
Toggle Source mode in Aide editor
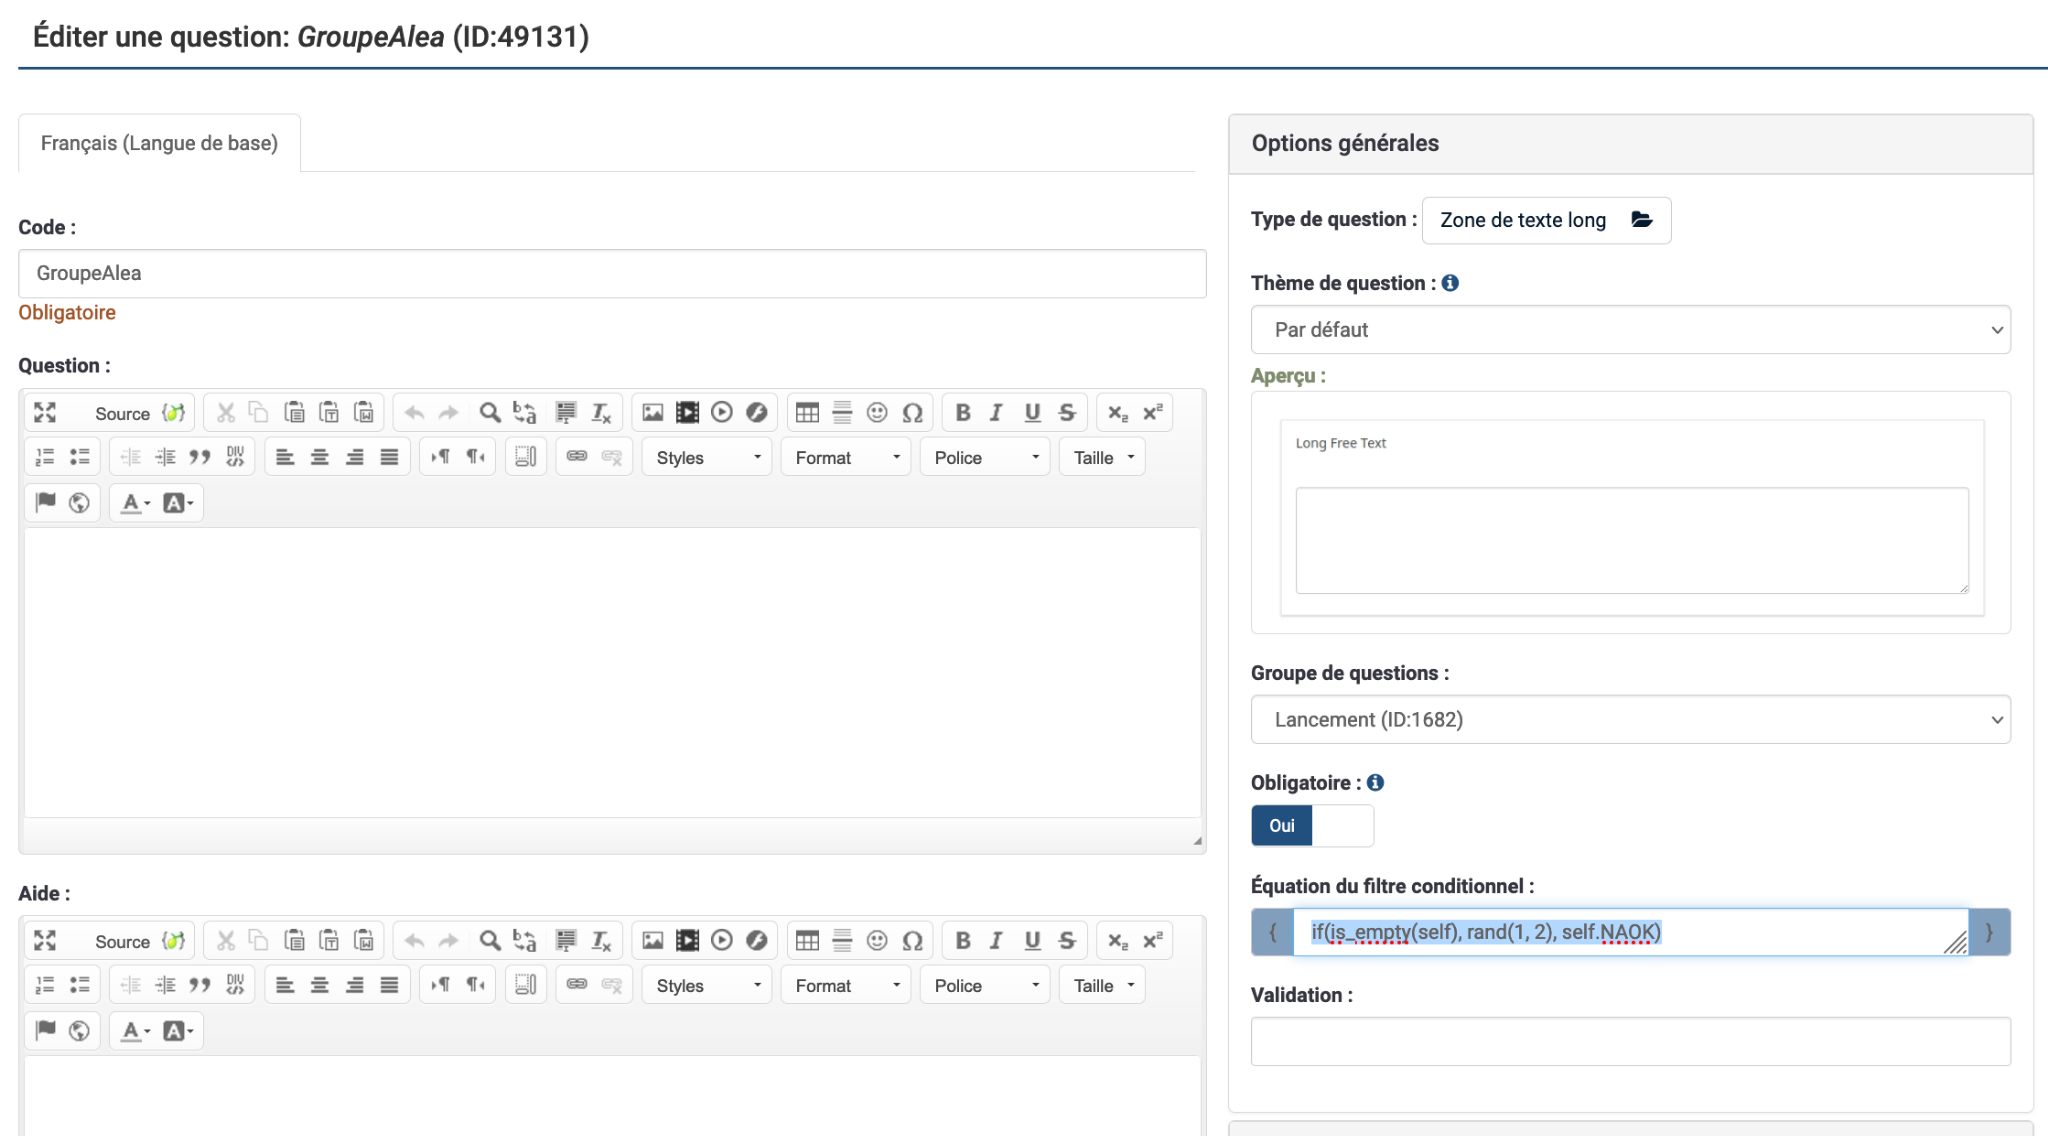pyautogui.click(x=121, y=941)
